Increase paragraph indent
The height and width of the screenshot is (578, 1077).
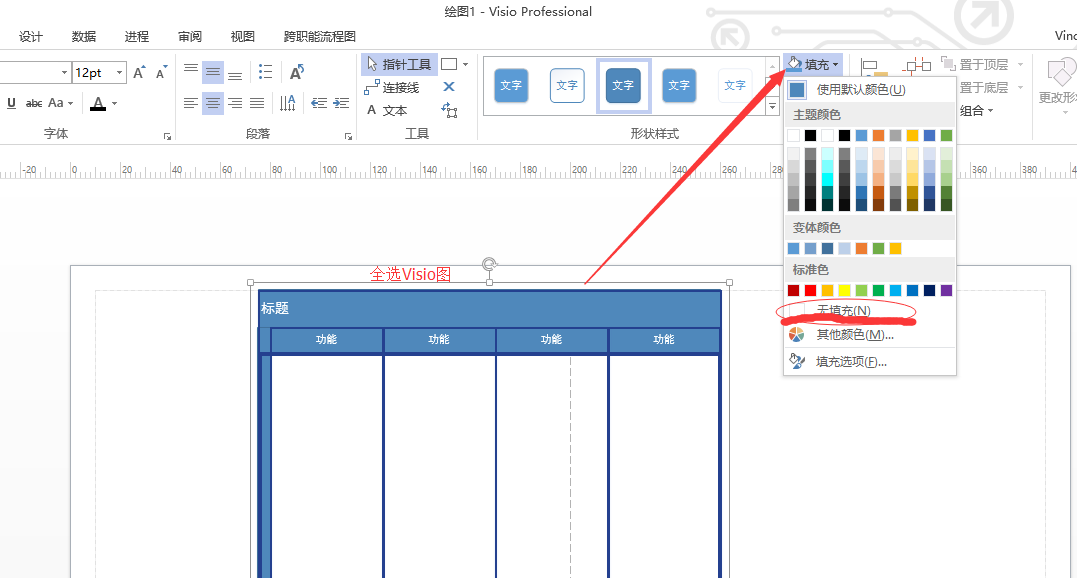tap(341, 103)
